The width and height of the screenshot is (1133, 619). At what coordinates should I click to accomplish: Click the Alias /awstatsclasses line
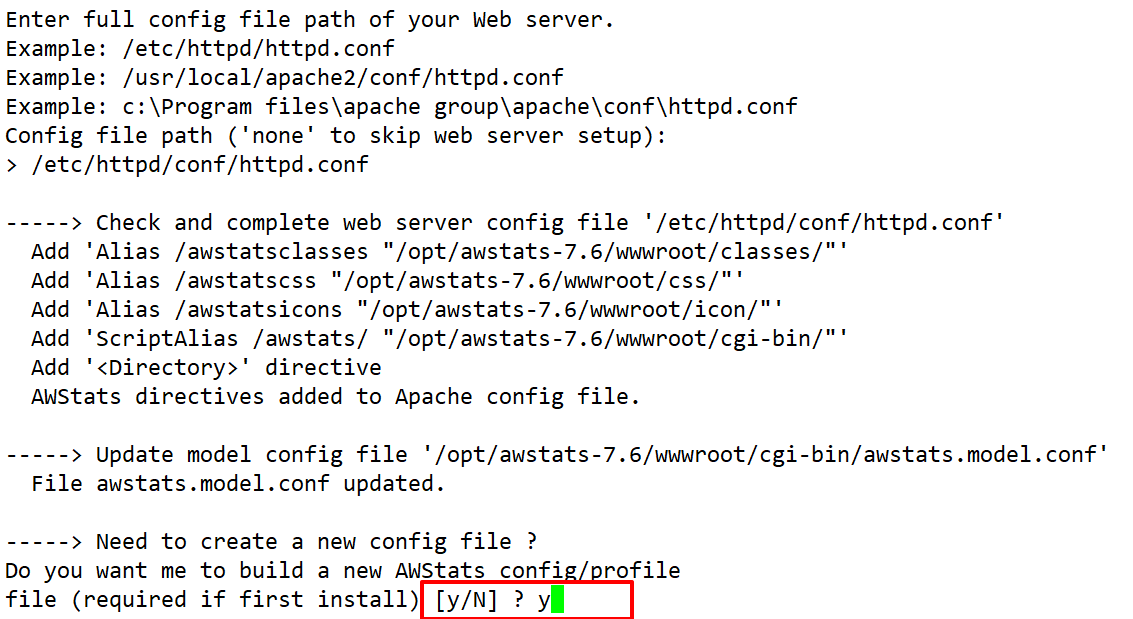[439, 251]
